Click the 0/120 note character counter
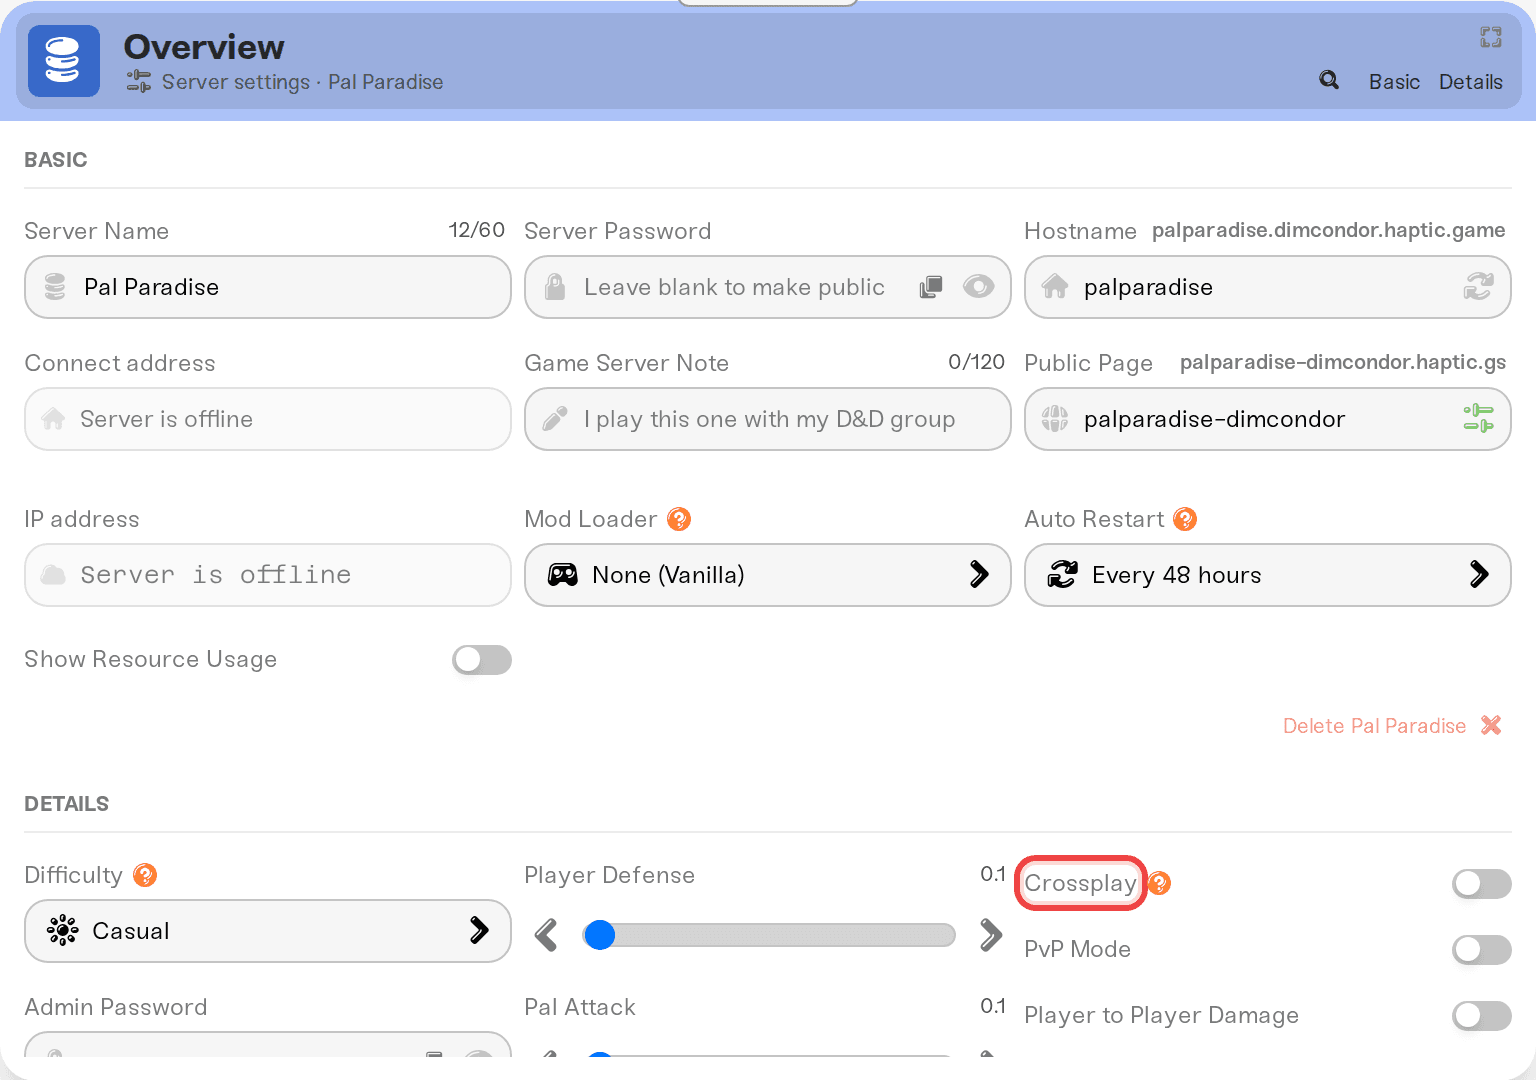1536x1080 pixels. 976,362
